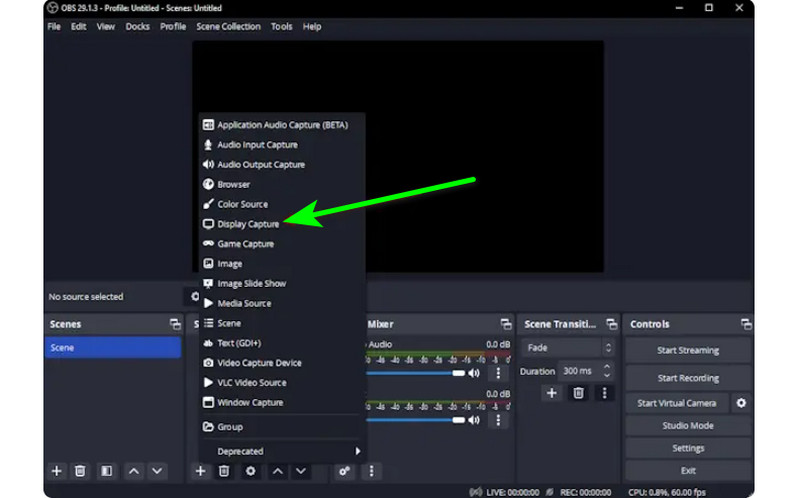
Task: Add a Browser source
Action: pyautogui.click(x=282, y=185)
